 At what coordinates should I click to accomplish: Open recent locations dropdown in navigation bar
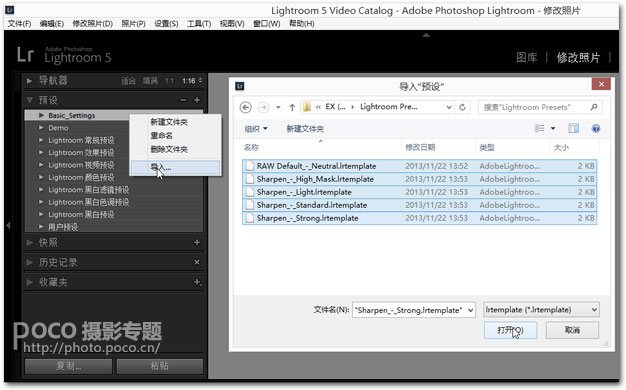click(x=278, y=107)
